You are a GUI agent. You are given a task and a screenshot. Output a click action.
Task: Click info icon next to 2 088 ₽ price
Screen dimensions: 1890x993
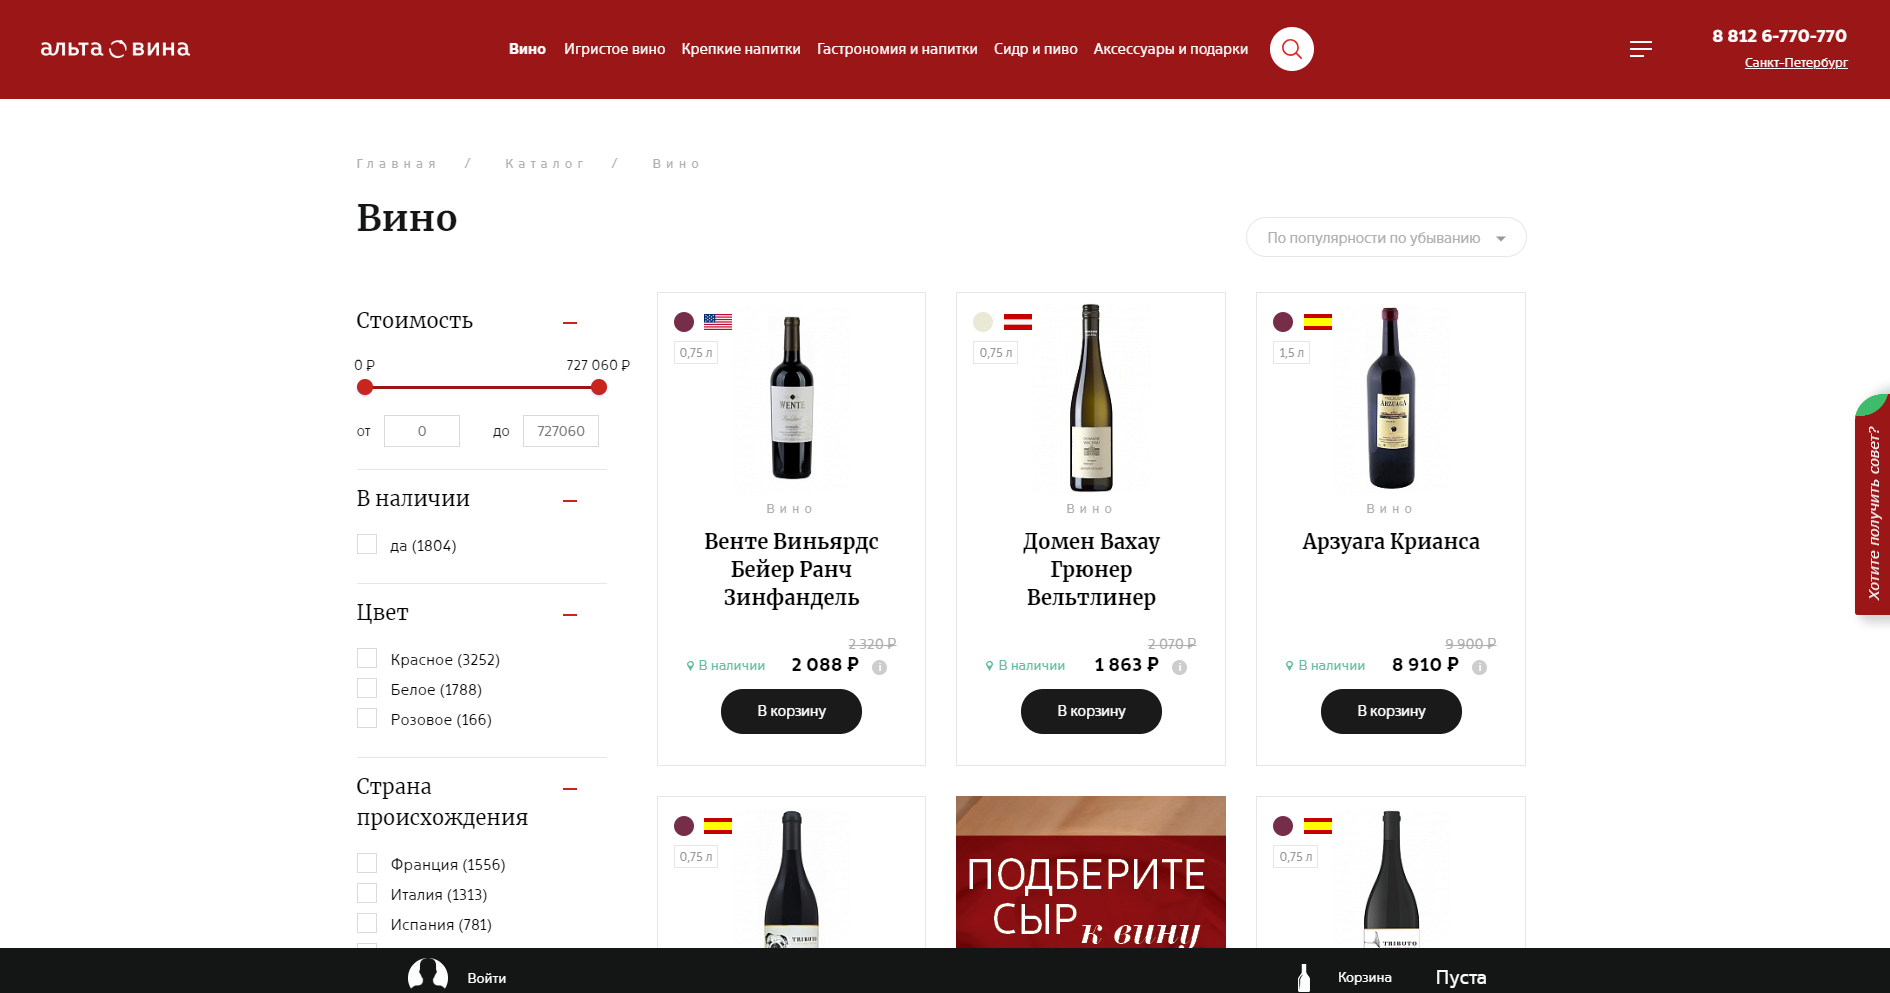click(879, 667)
